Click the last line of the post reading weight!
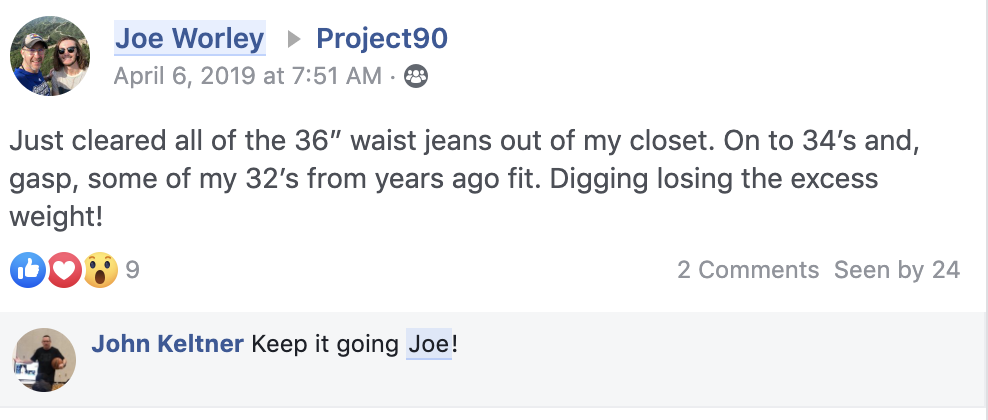The height and width of the screenshot is (420, 988). tap(58, 217)
